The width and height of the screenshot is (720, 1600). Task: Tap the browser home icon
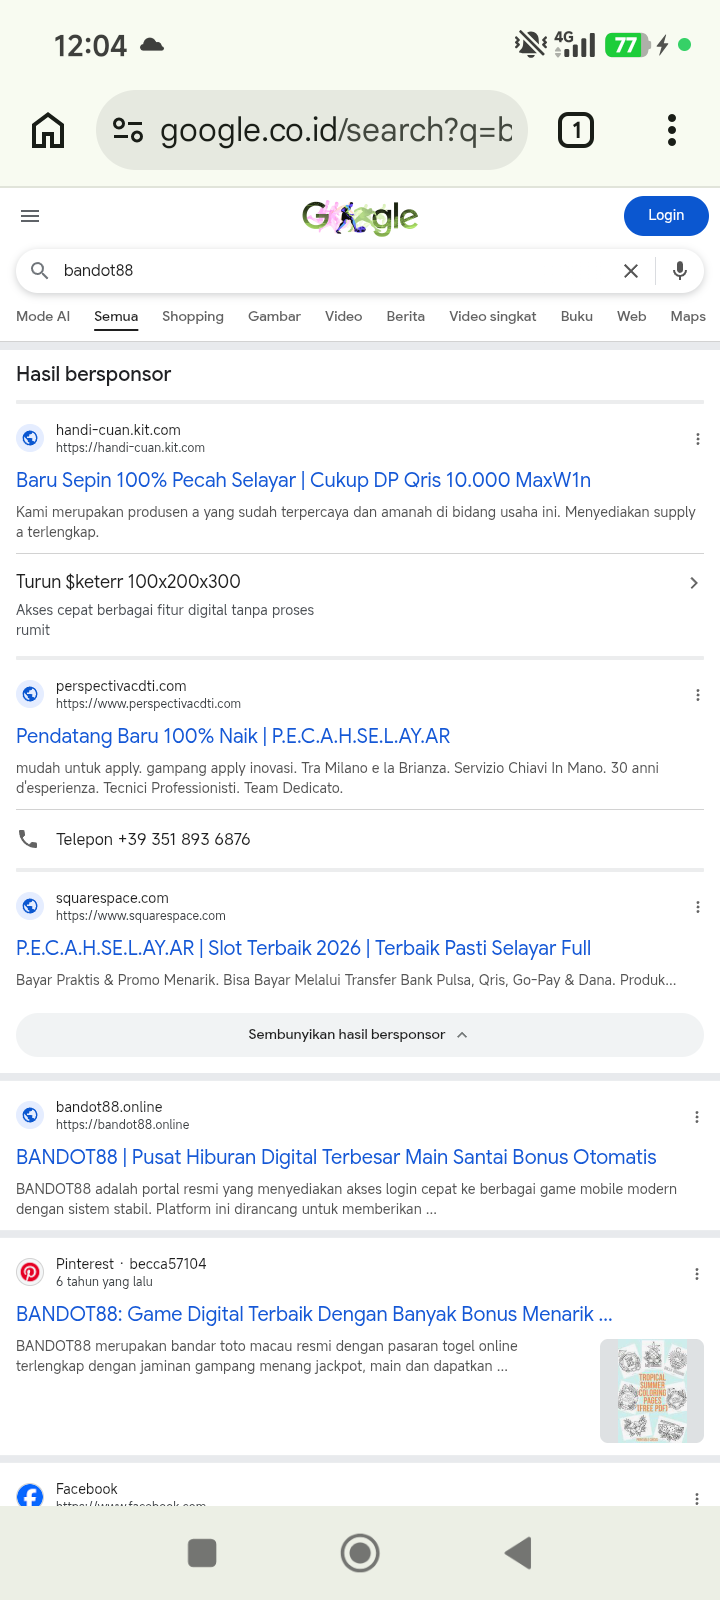tap(48, 130)
